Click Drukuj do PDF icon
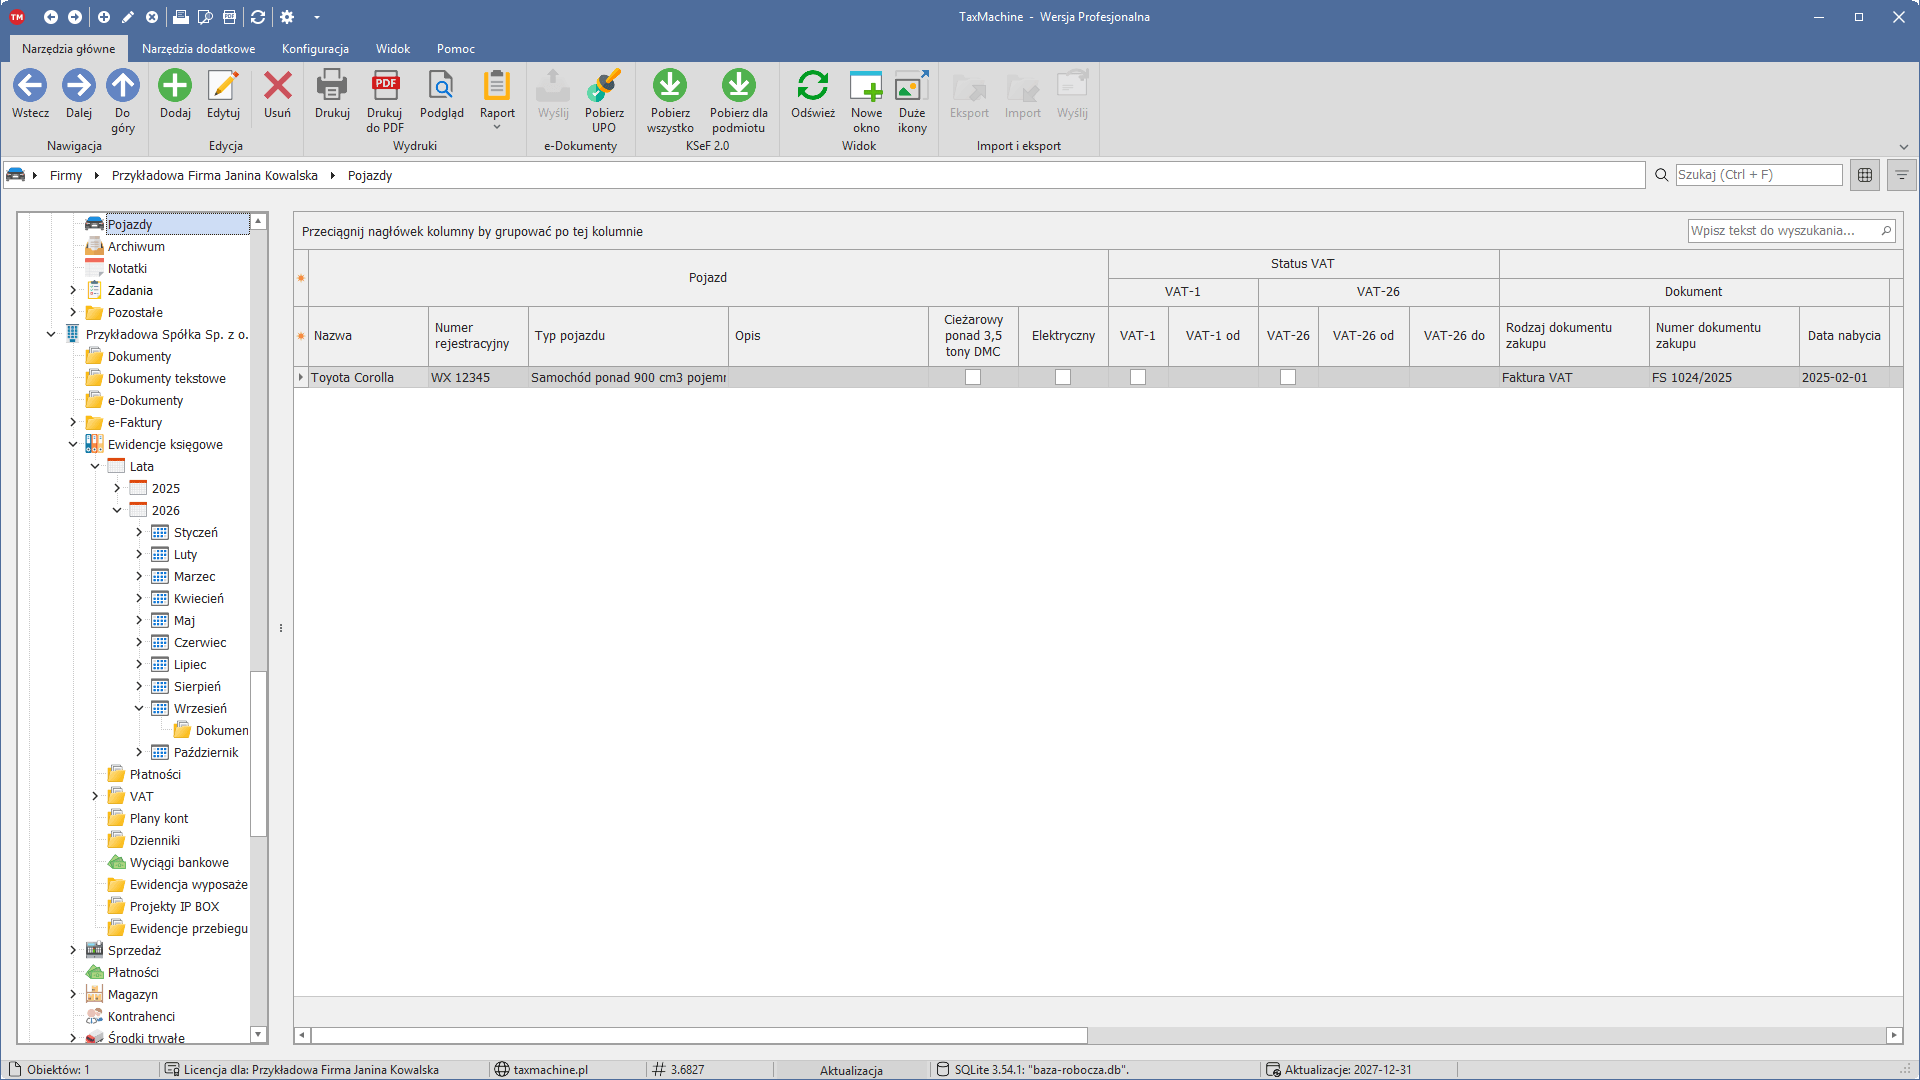 pos(385,86)
